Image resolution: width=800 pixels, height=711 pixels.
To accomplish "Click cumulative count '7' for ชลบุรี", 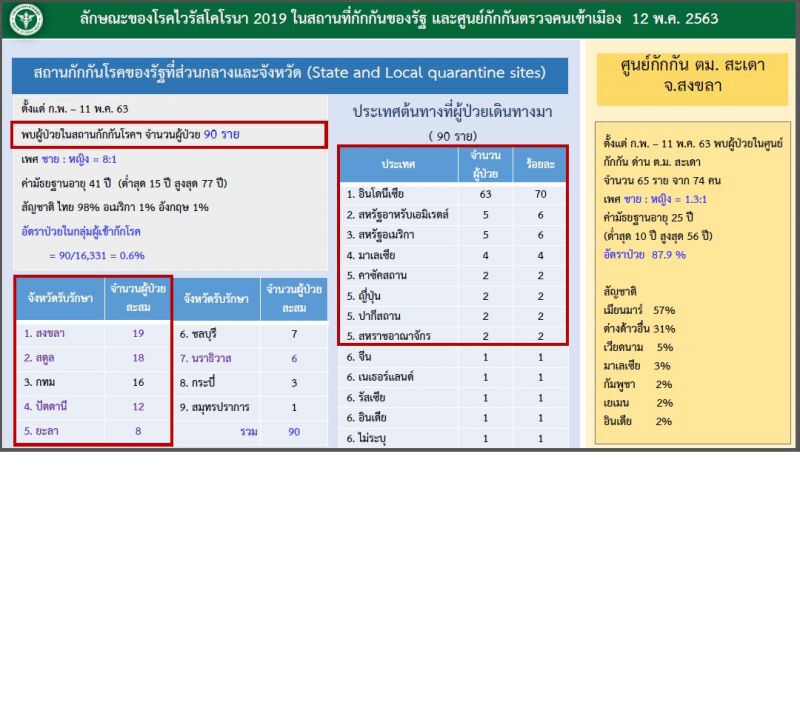I will [294, 334].
